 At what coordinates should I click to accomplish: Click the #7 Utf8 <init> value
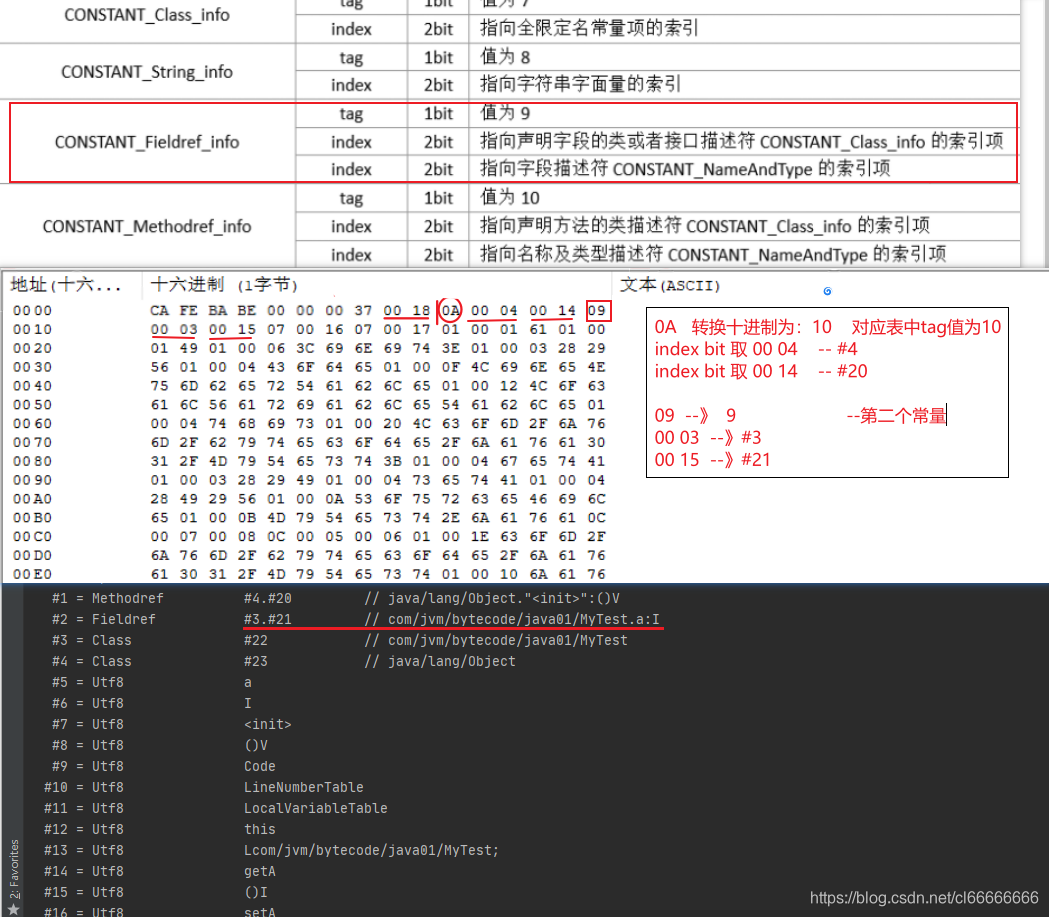pyautogui.click(x=268, y=724)
